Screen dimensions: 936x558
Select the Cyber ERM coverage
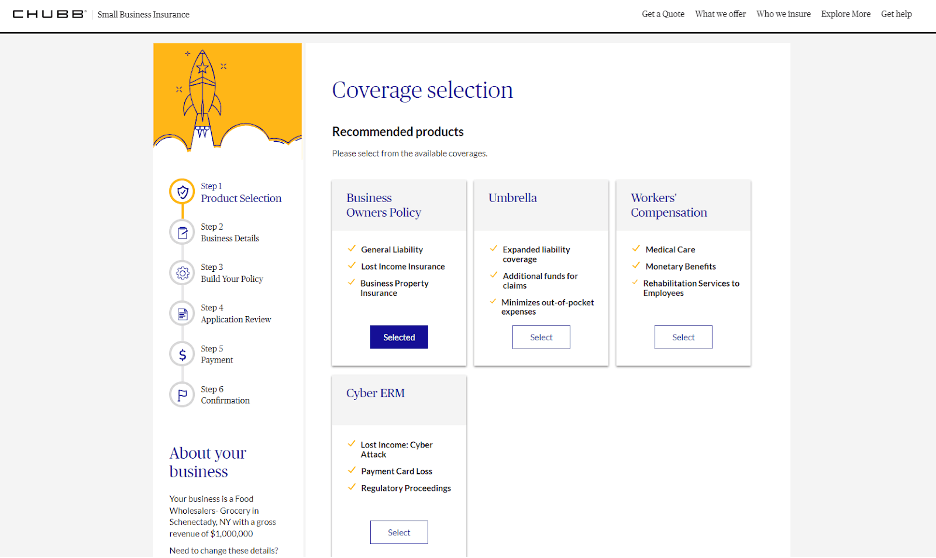tap(398, 532)
